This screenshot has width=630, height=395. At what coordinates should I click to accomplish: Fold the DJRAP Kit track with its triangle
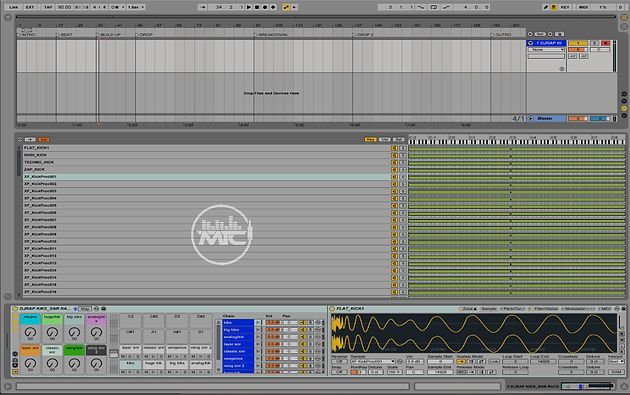[x=530, y=43]
